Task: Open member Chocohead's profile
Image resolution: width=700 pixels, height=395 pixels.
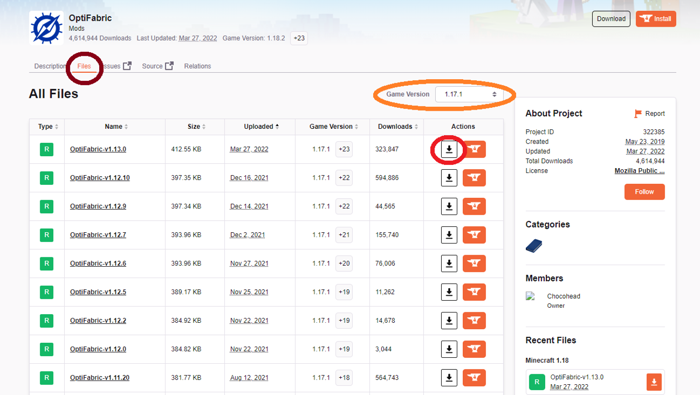Action: 563,296
